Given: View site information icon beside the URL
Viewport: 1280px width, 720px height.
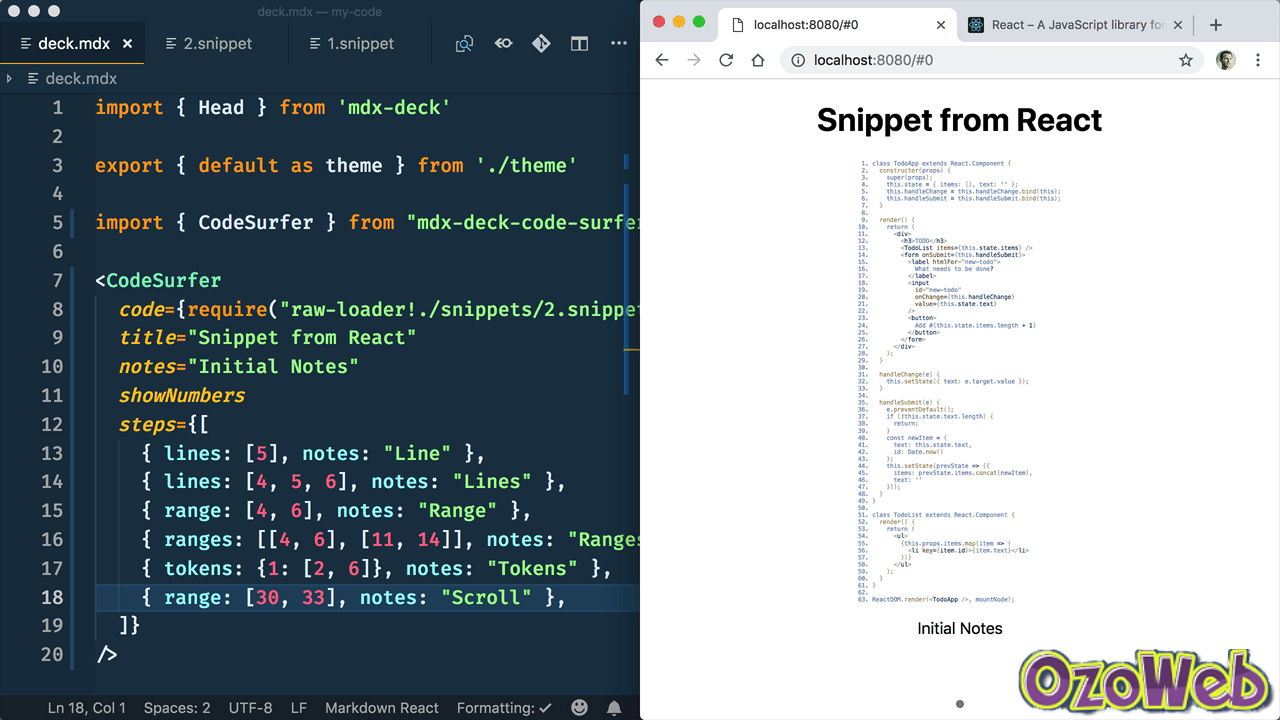Looking at the screenshot, I should point(798,60).
